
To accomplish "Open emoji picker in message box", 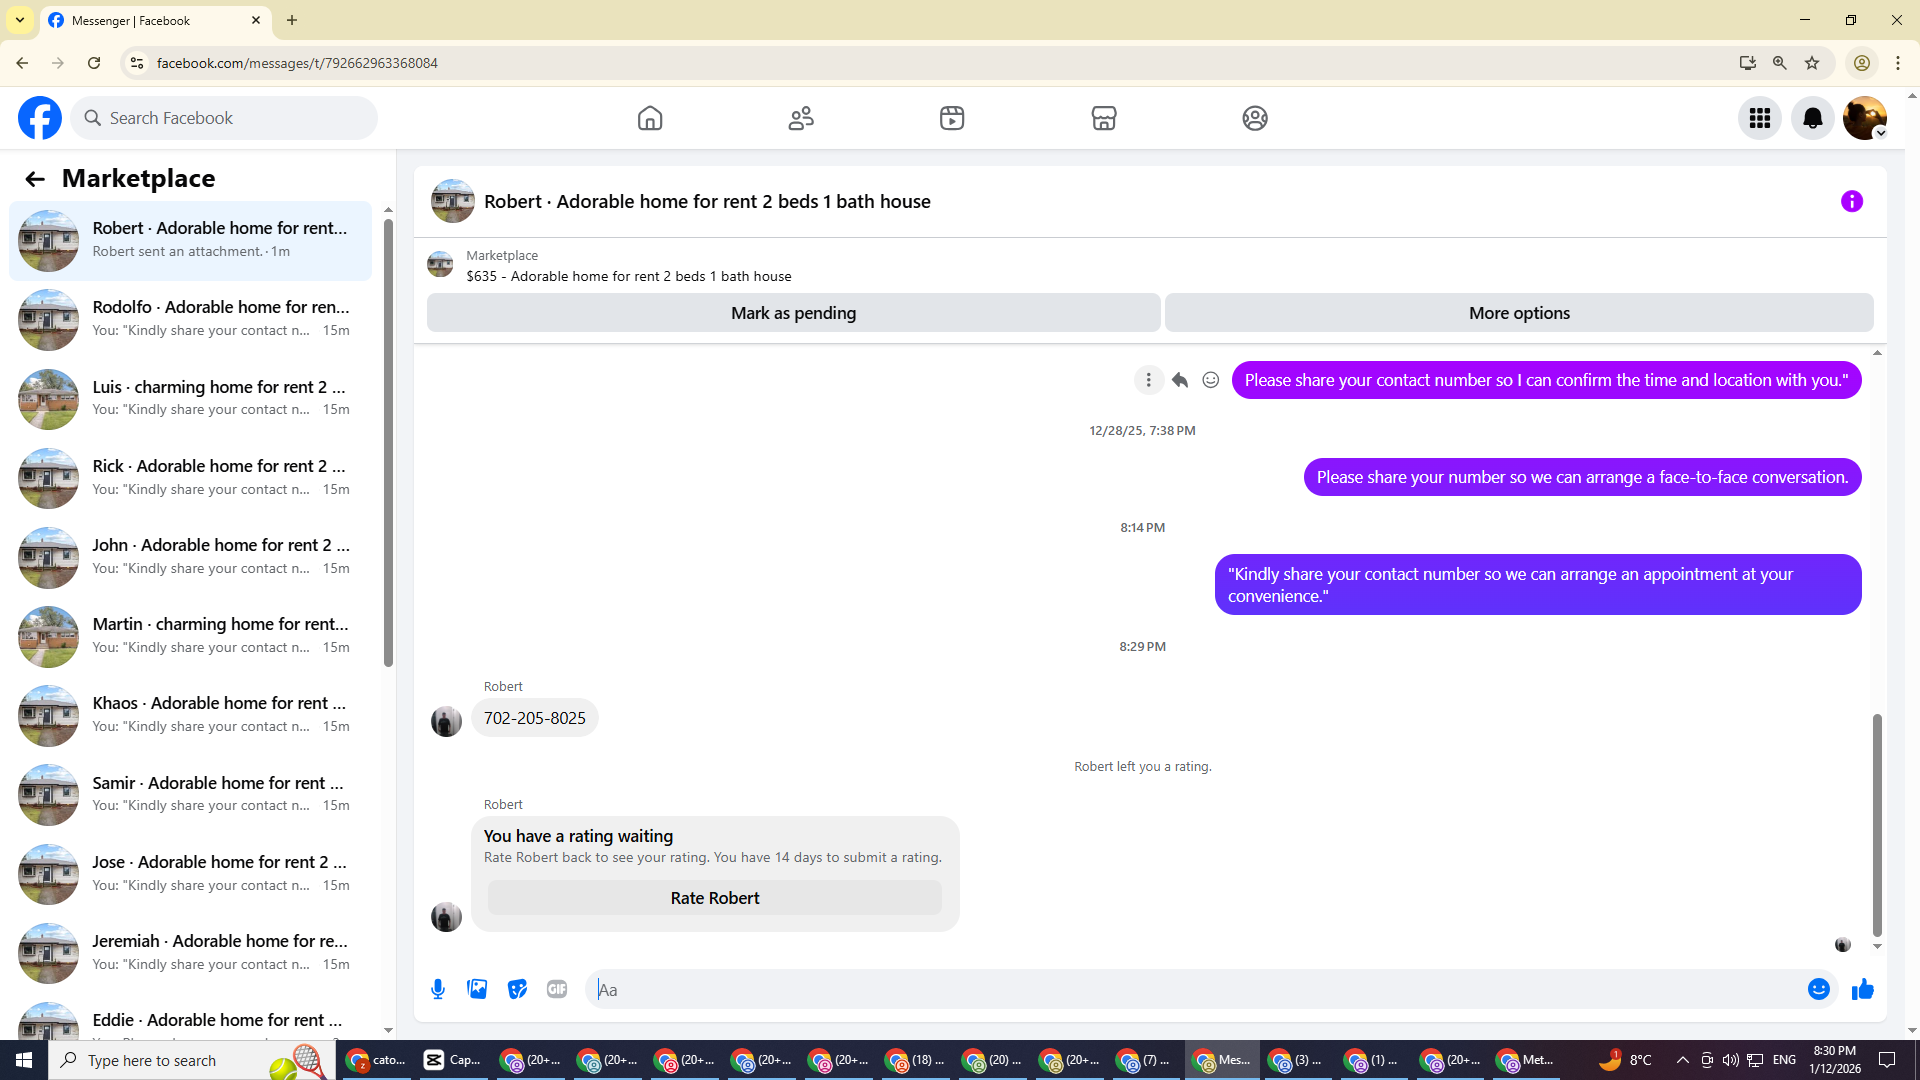I will pyautogui.click(x=1818, y=989).
